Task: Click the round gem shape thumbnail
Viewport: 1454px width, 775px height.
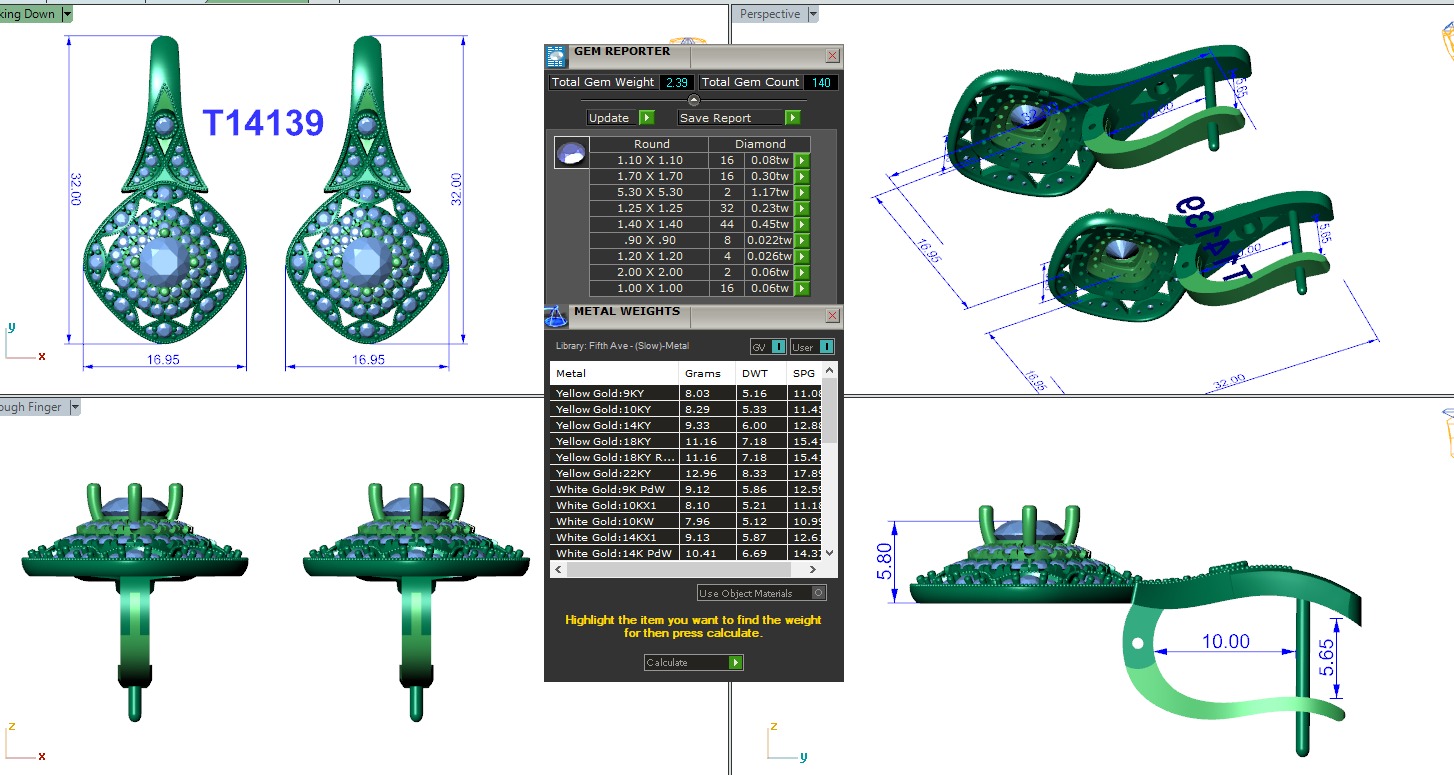Action: coord(570,153)
